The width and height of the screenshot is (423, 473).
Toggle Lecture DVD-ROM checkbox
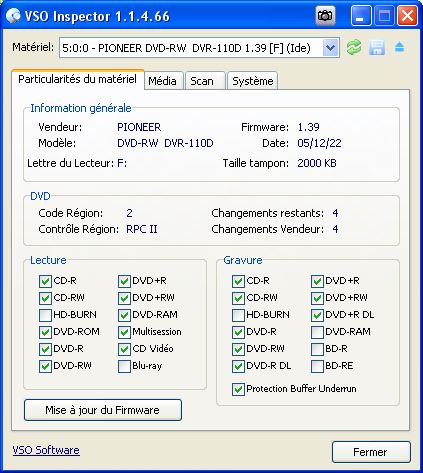point(45,332)
